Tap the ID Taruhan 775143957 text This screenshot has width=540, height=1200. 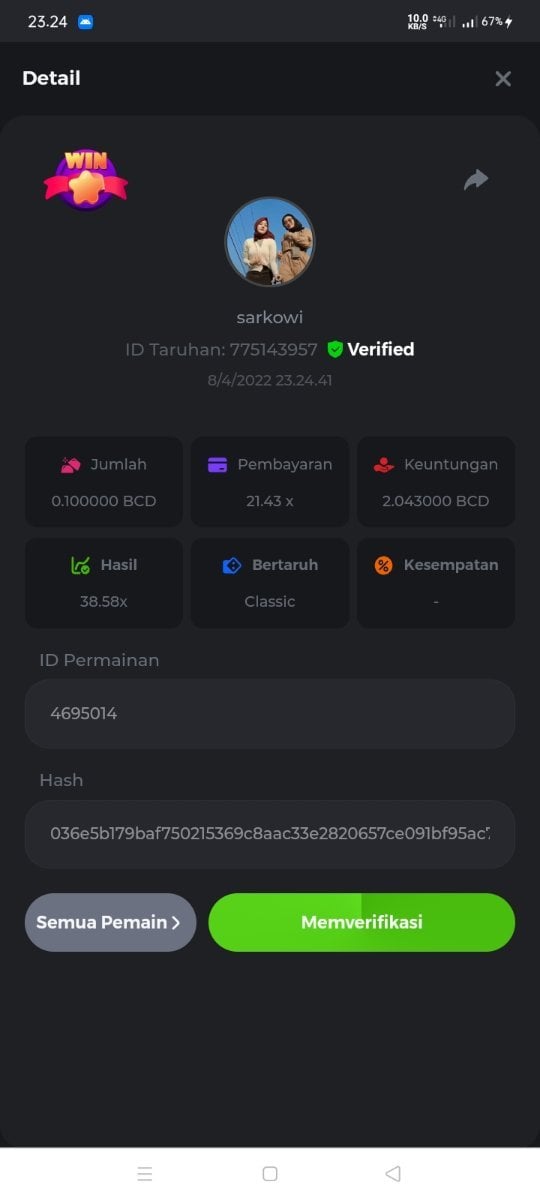(x=221, y=349)
